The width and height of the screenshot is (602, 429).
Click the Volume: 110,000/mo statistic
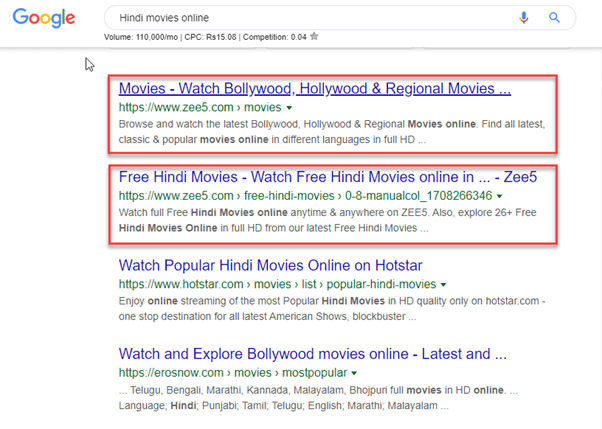(x=141, y=37)
